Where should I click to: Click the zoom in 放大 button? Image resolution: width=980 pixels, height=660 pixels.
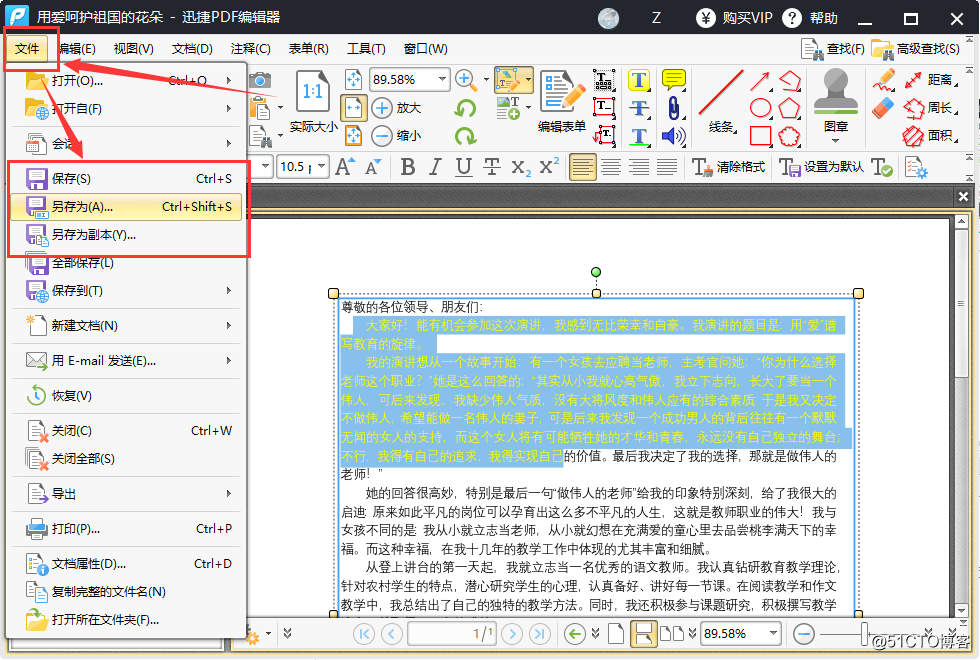tap(396, 108)
